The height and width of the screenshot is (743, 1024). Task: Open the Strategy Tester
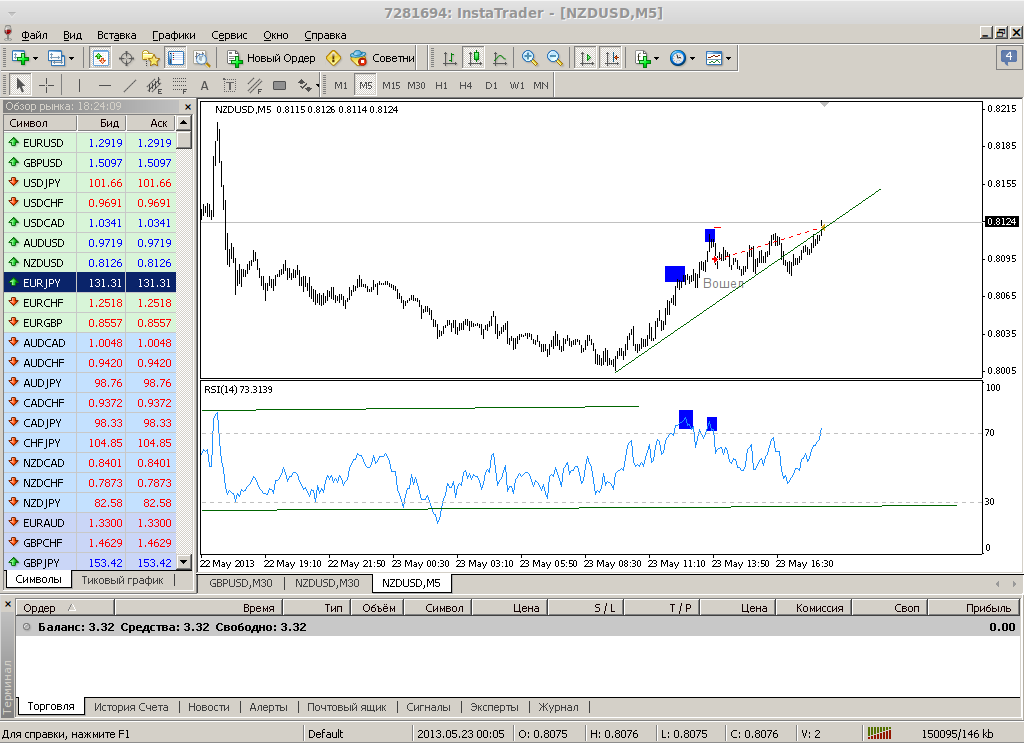[201, 58]
